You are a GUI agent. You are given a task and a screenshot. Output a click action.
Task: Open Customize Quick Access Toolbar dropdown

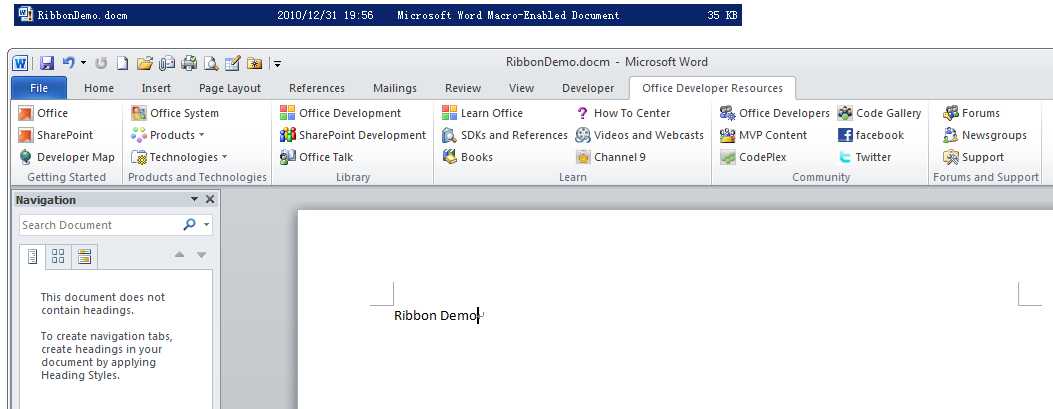coord(277,64)
